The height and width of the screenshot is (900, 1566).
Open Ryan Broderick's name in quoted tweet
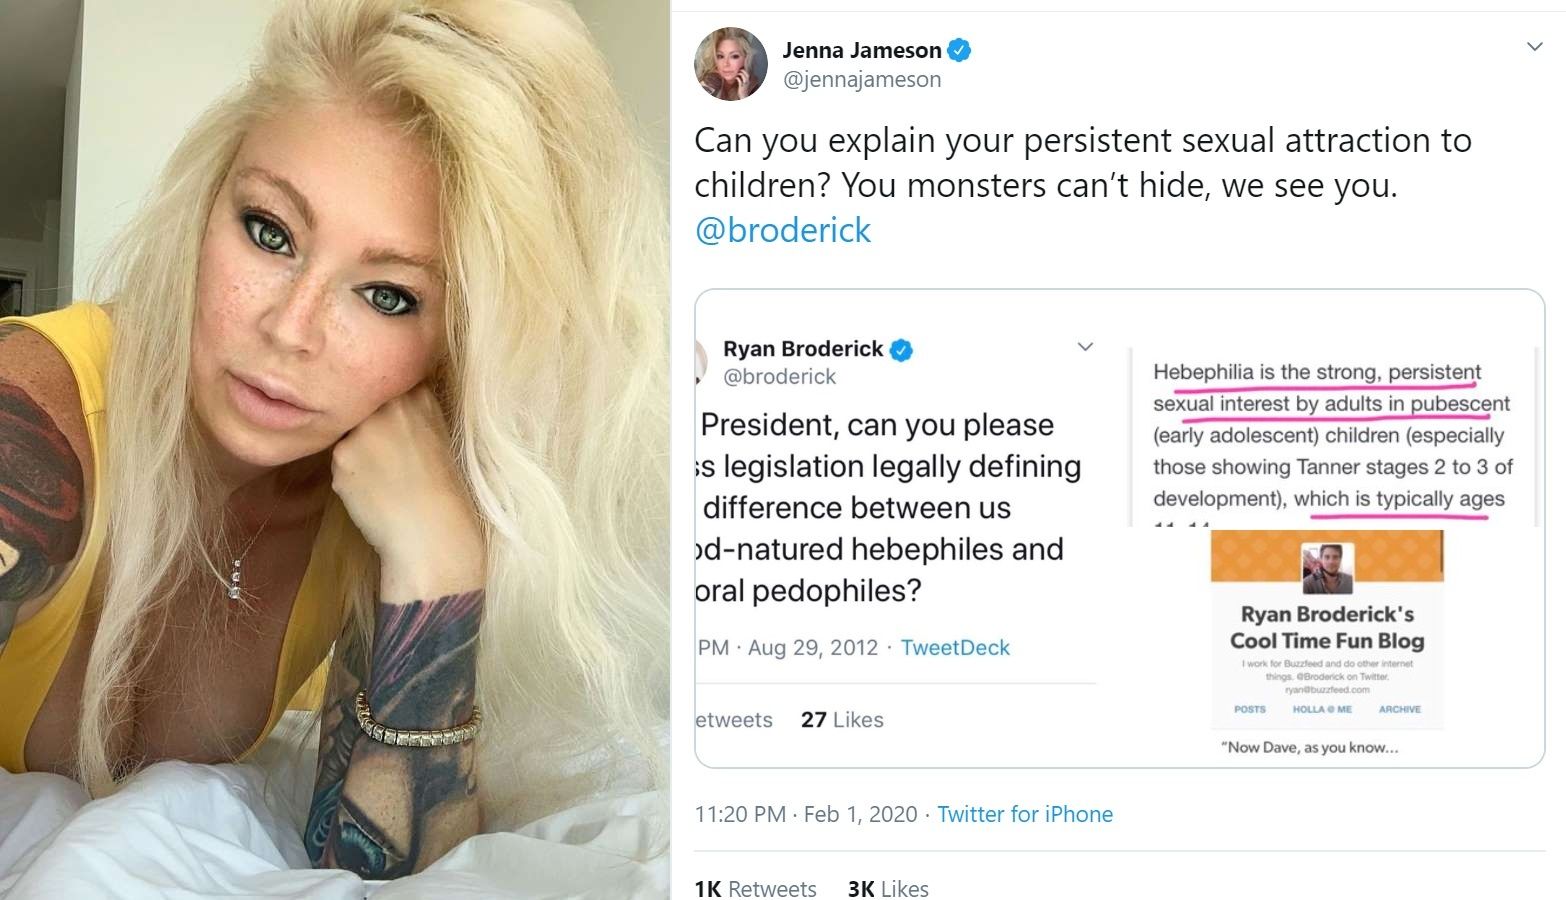[x=803, y=349]
